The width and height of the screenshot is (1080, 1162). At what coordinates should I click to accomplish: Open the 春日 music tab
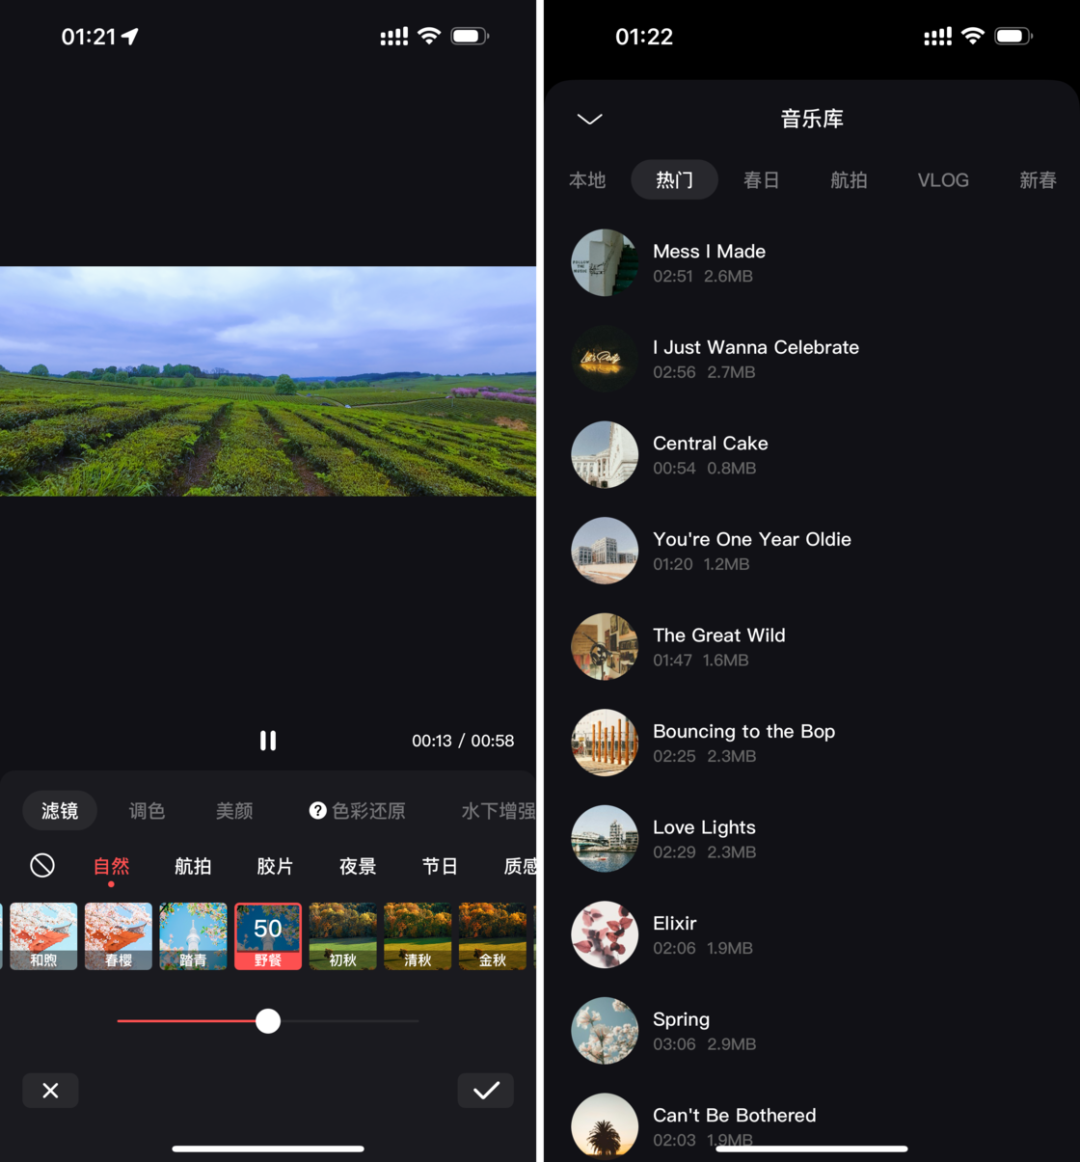761,180
